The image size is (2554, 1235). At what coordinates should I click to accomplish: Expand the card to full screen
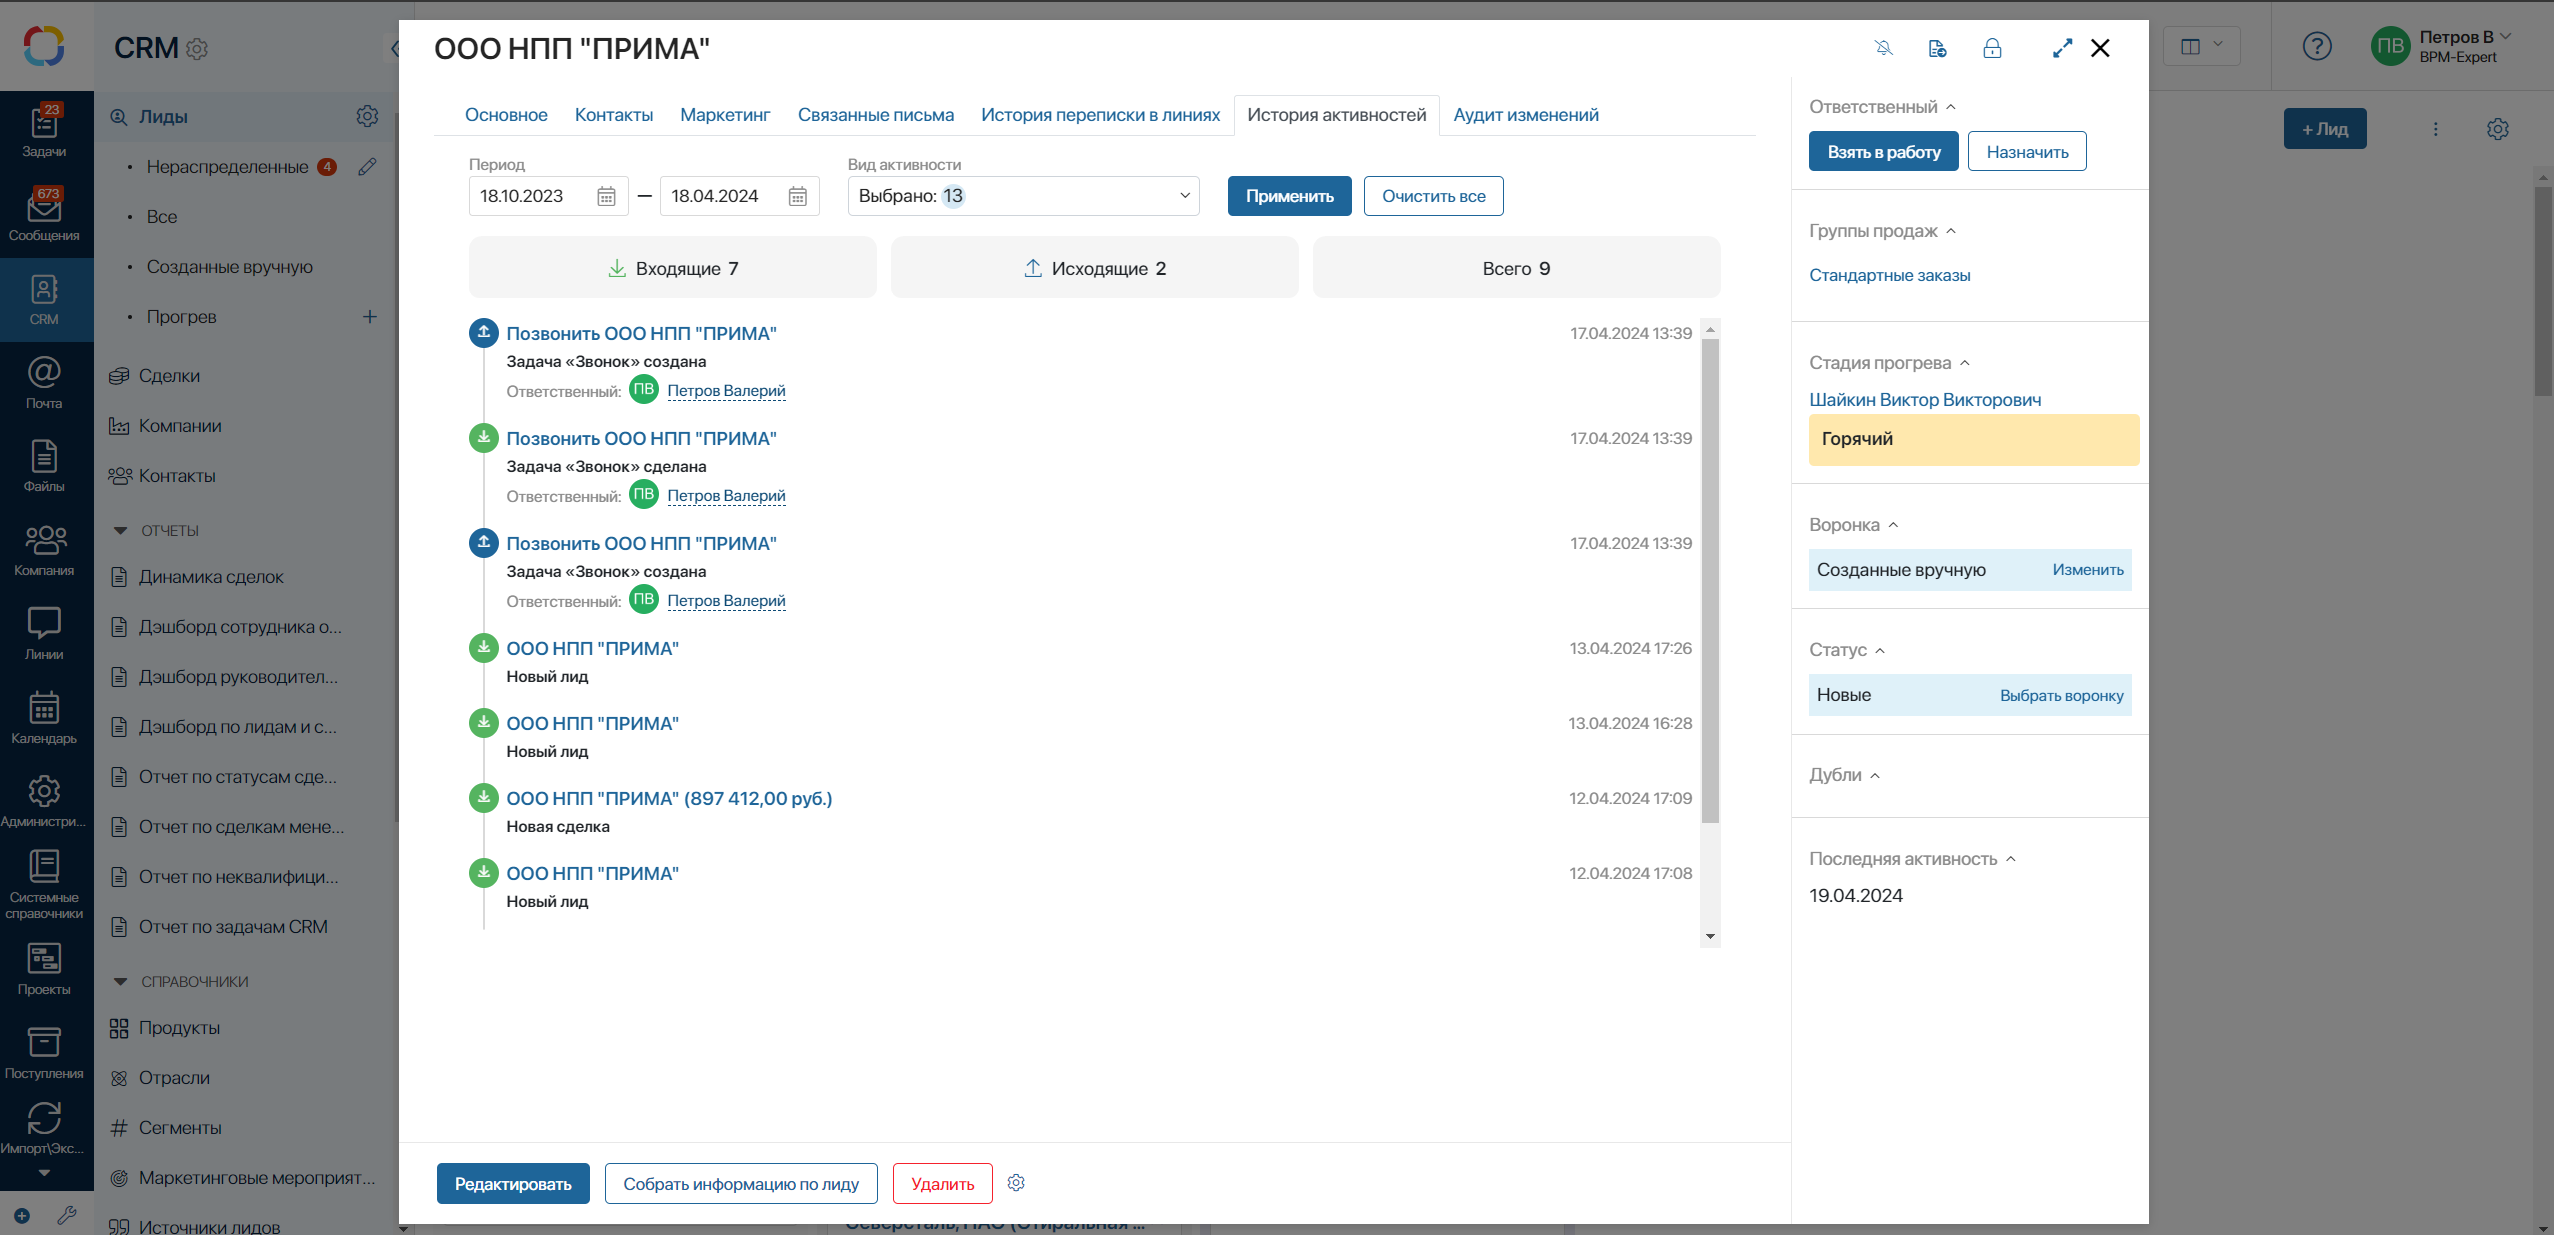pyautogui.click(x=2062, y=48)
